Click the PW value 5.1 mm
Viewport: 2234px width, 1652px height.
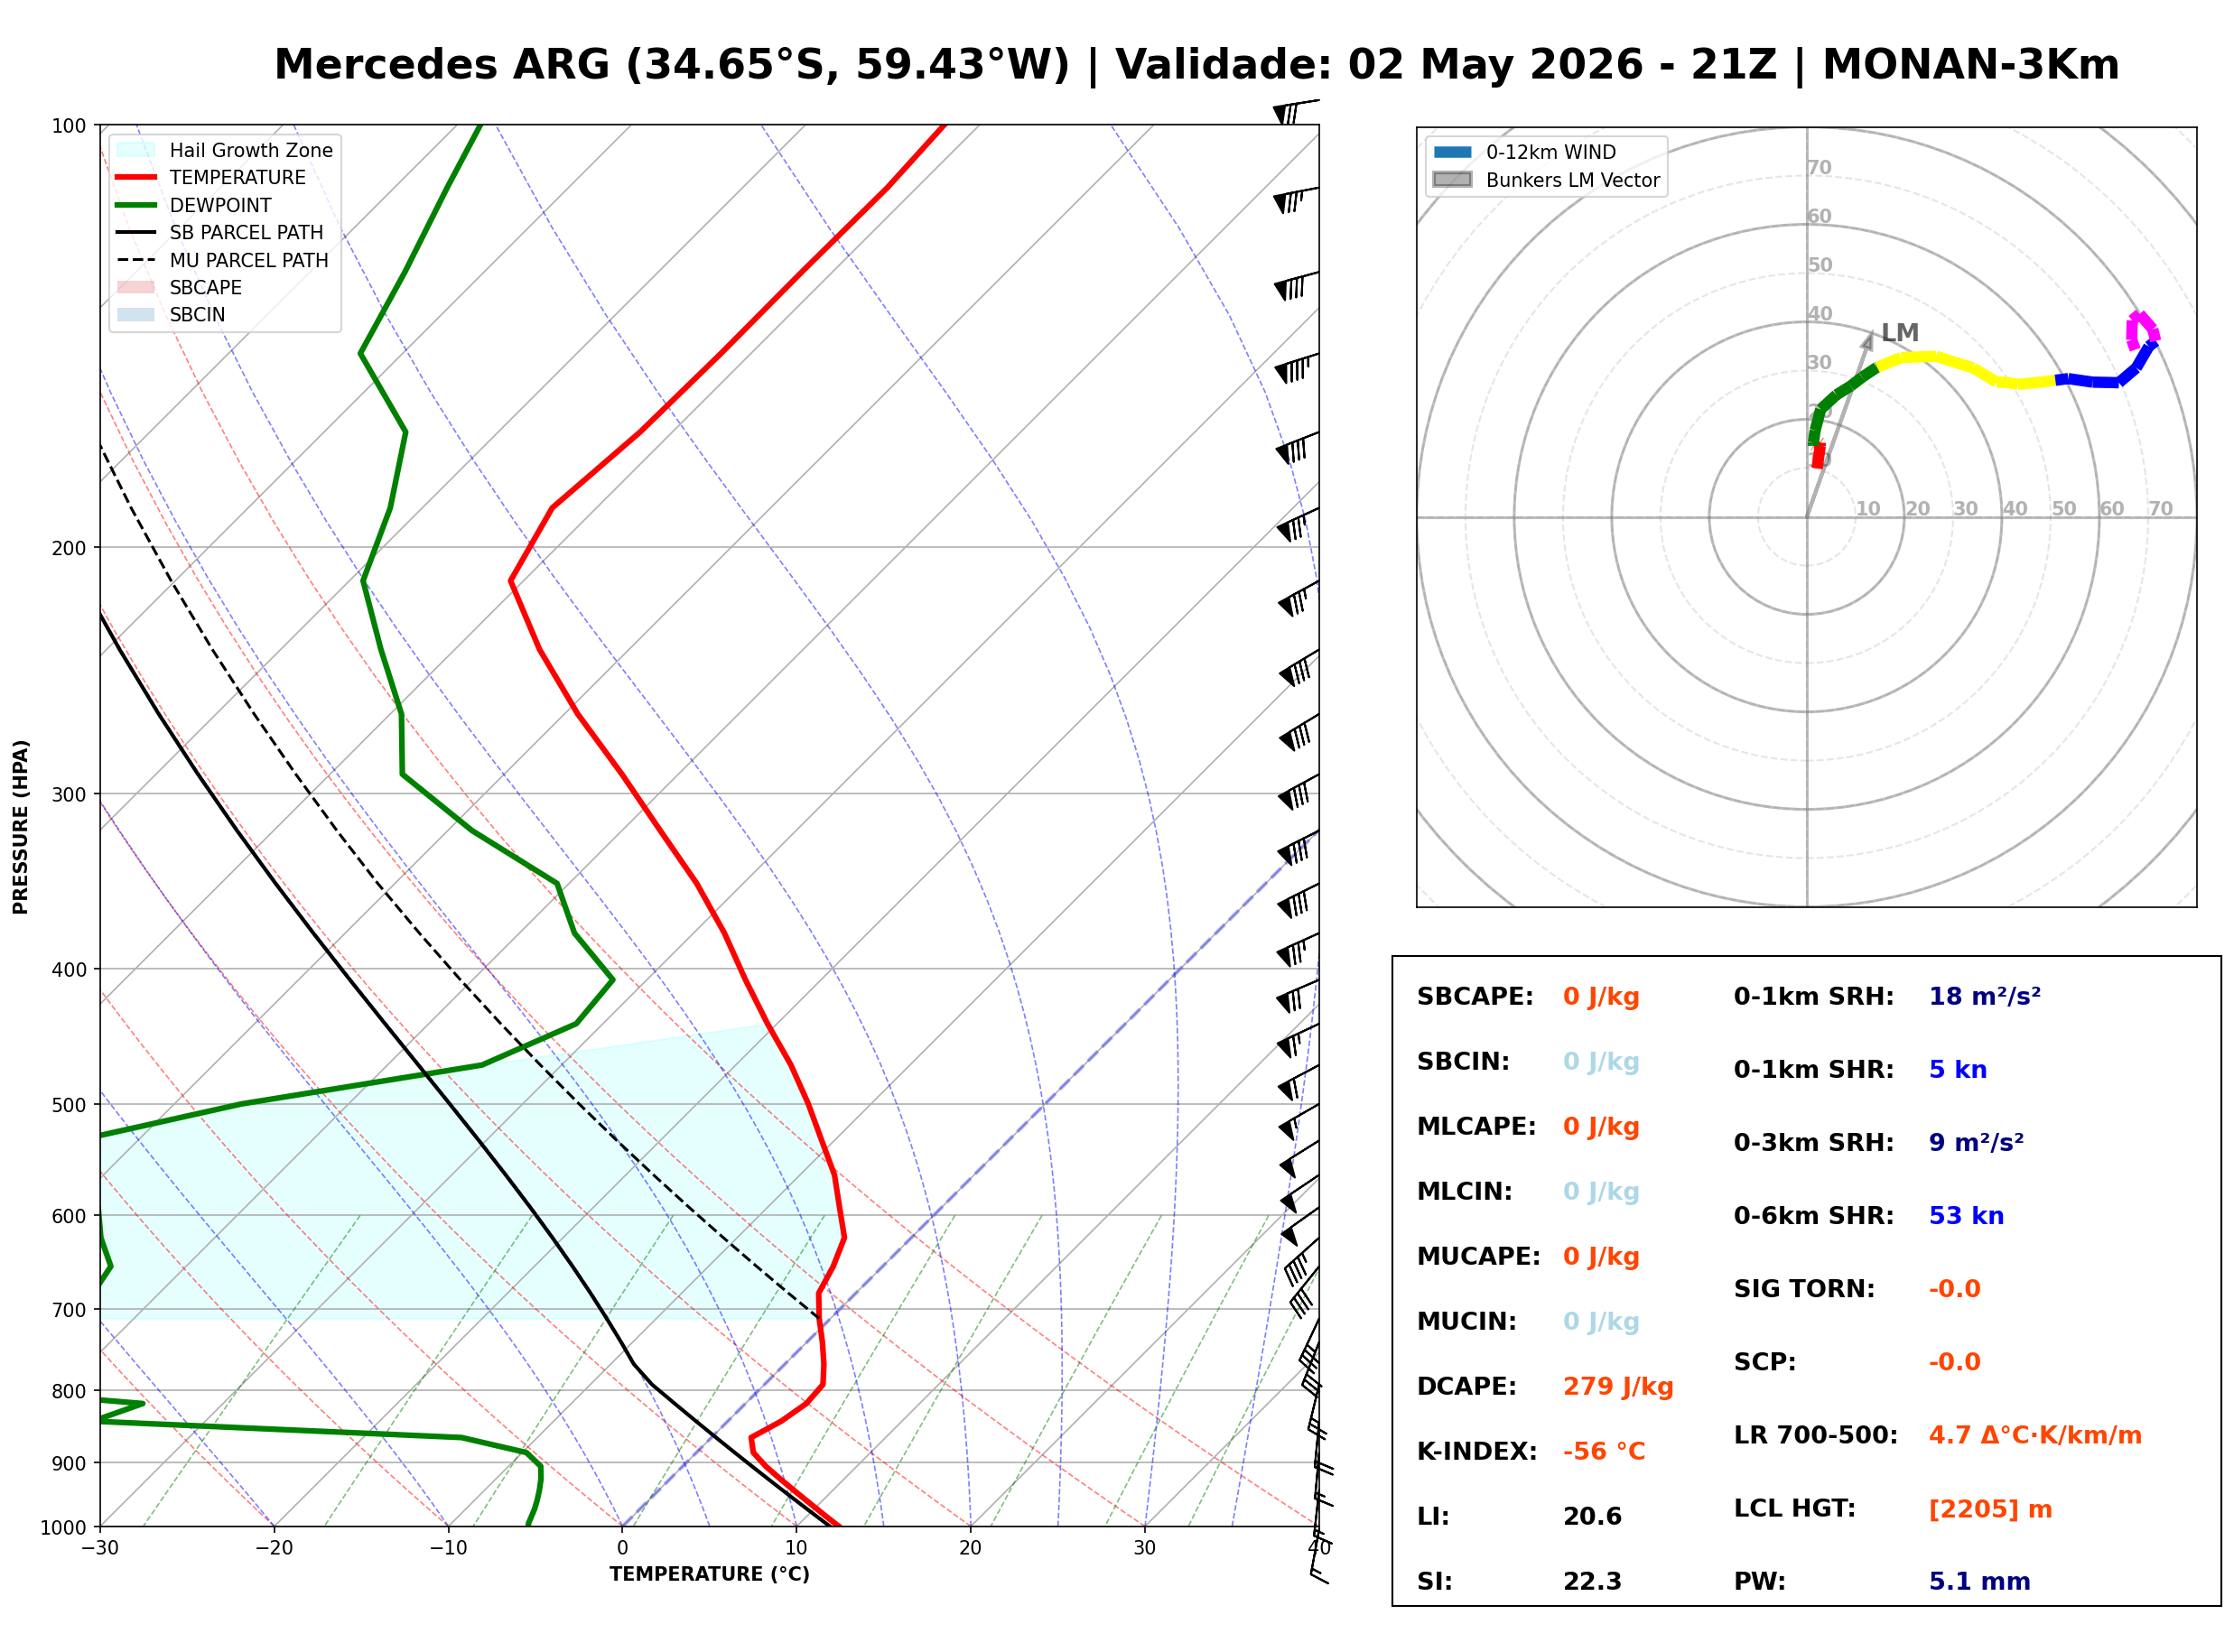pyautogui.click(x=1979, y=1582)
